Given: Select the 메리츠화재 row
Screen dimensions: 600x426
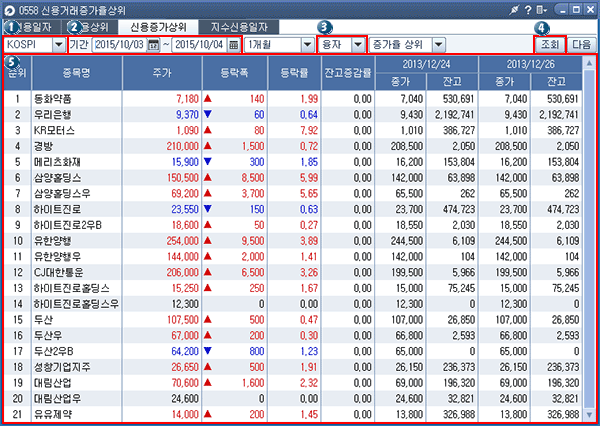Looking at the screenshot, I should click(293, 162).
